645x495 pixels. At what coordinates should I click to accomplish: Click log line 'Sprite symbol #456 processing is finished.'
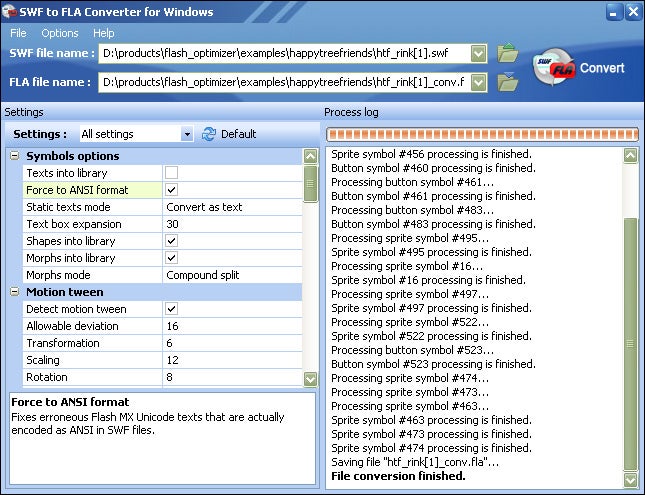pos(432,154)
